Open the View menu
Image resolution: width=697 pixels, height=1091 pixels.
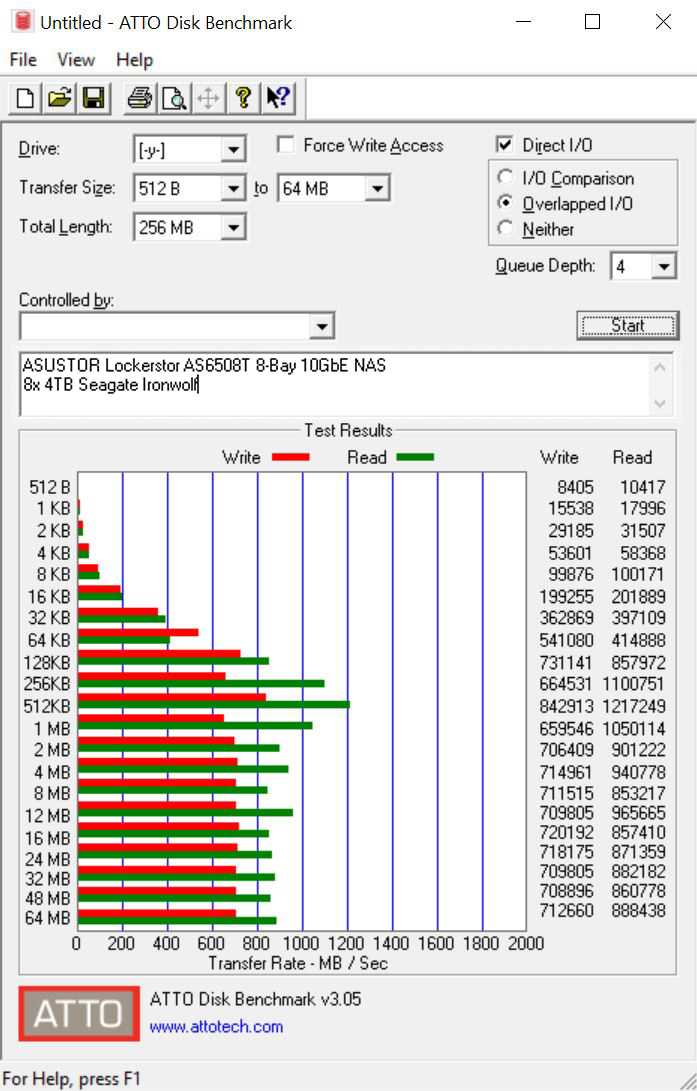pos(76,60)
